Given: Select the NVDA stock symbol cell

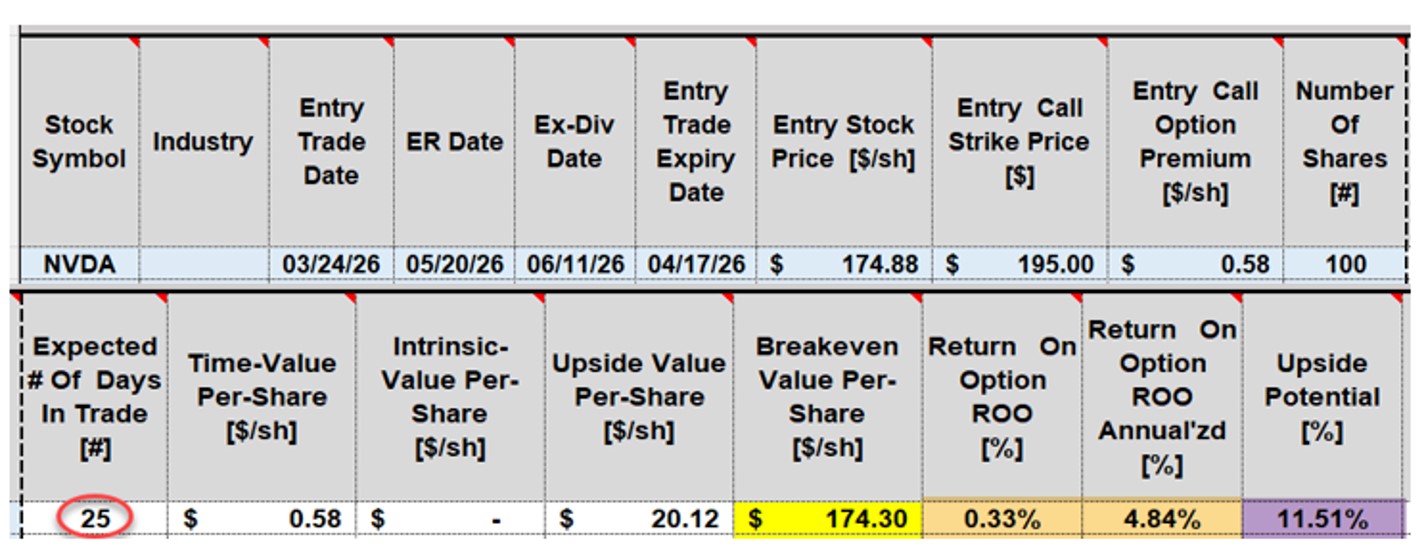Looking at the screenshot, I should 79,264.
